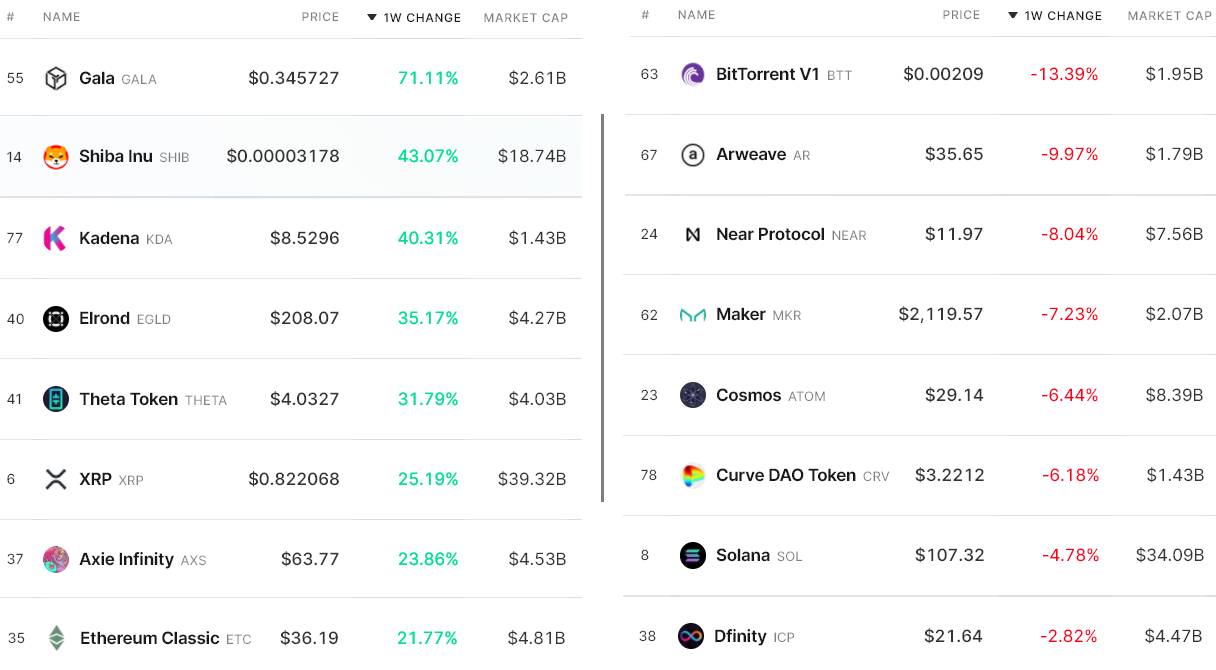Click the NAME column header in the left table
Viewport: 1216px width, 670px height.
[x=62, y=17]
